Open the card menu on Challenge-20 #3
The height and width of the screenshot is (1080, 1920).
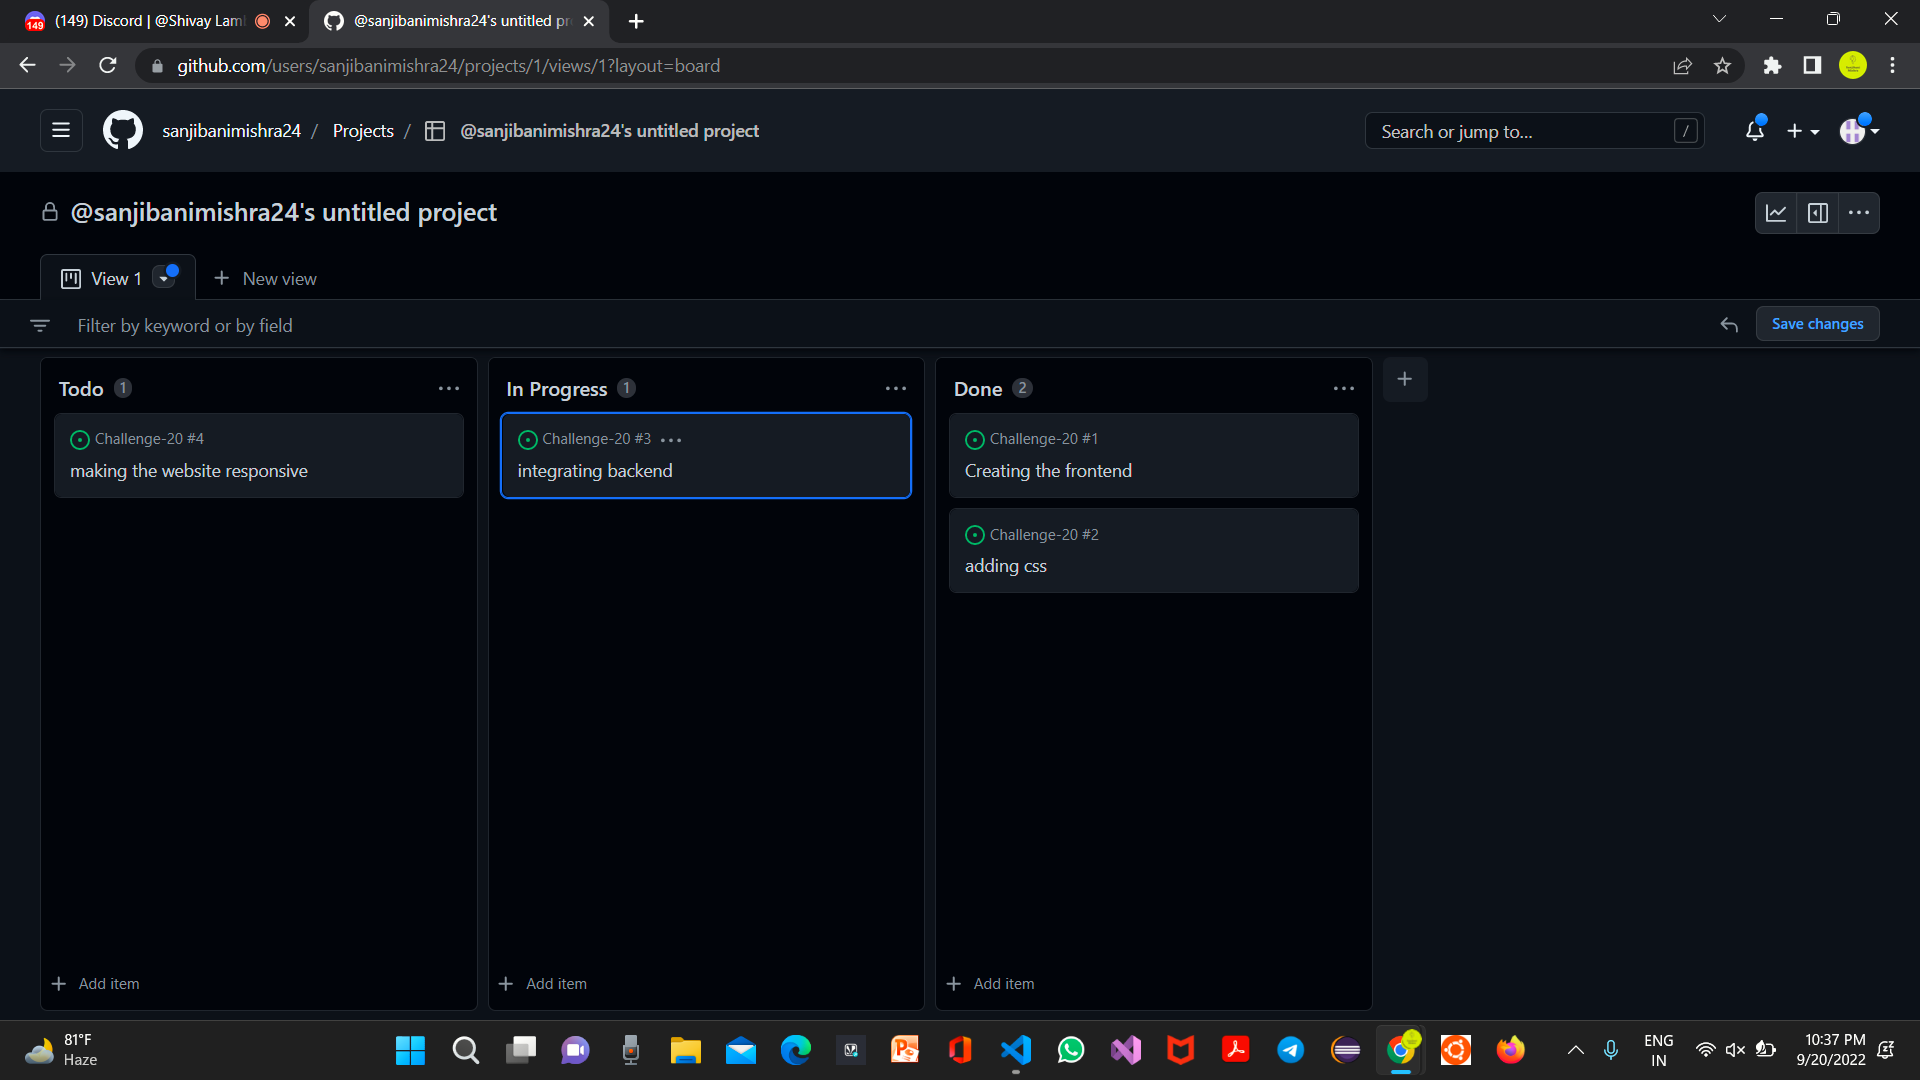672,439
